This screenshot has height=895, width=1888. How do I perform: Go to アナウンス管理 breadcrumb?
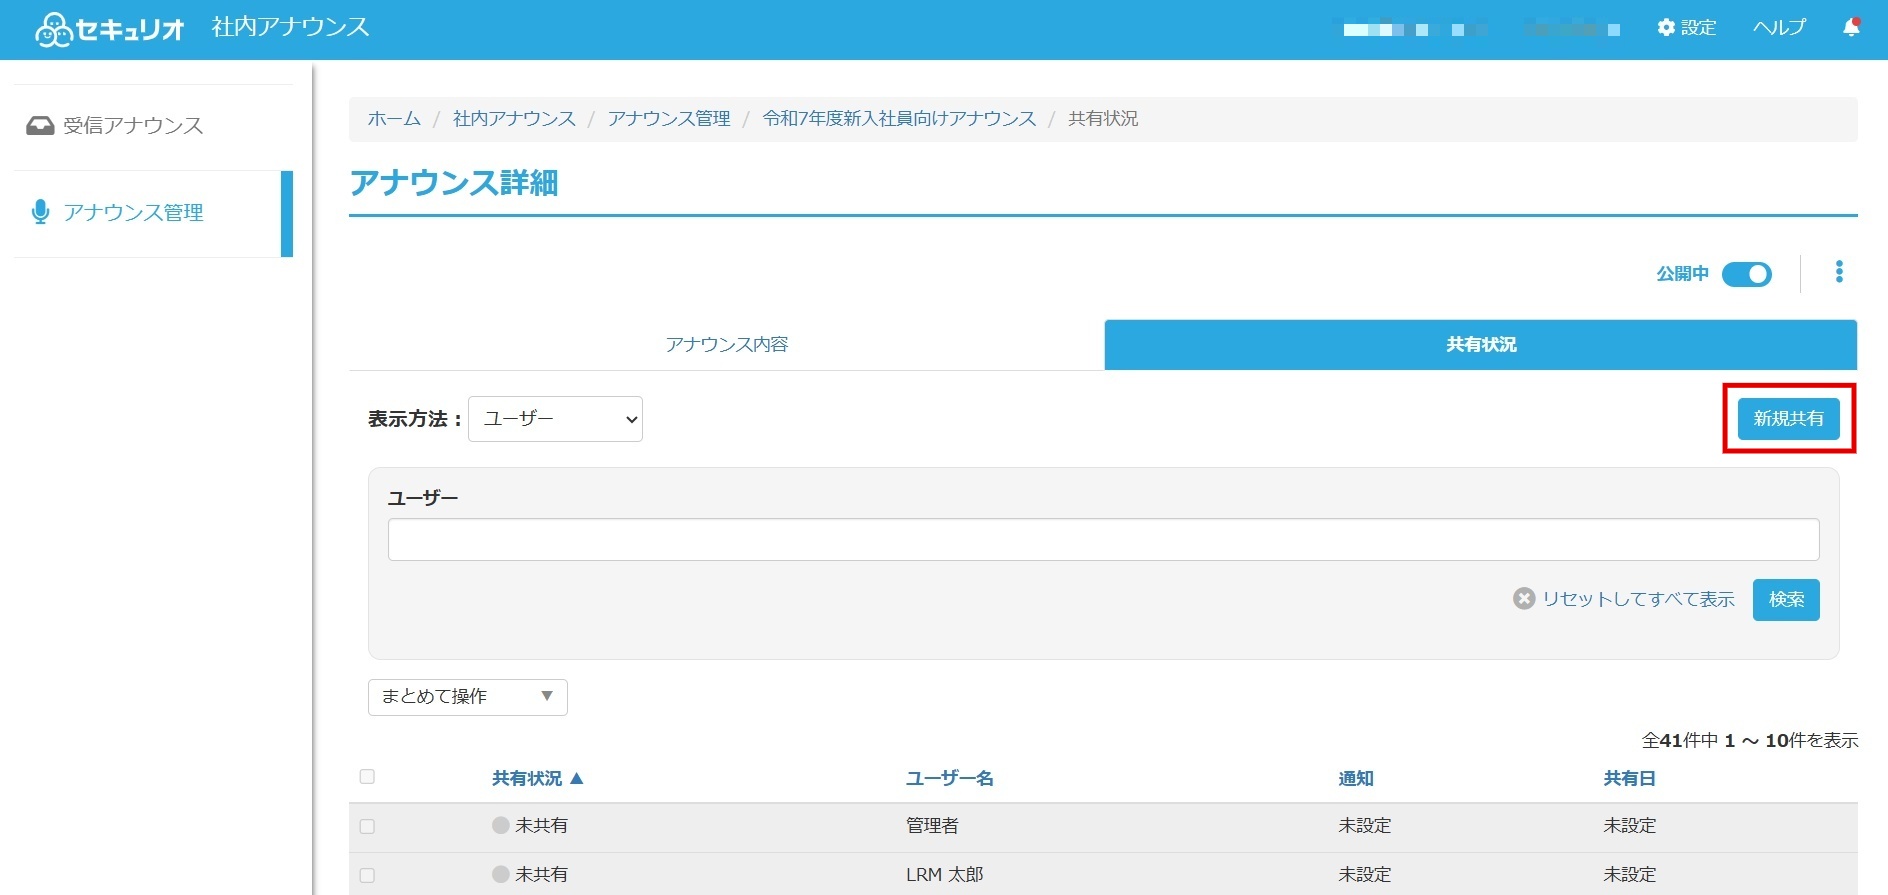click(669, 119)
